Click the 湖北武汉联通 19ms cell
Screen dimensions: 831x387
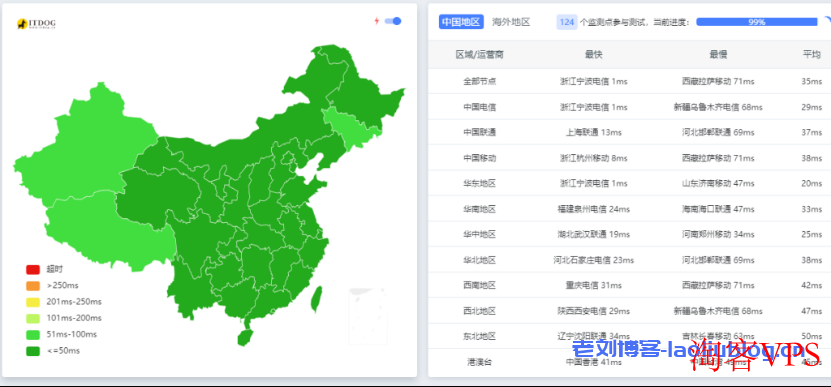(594, 234)
